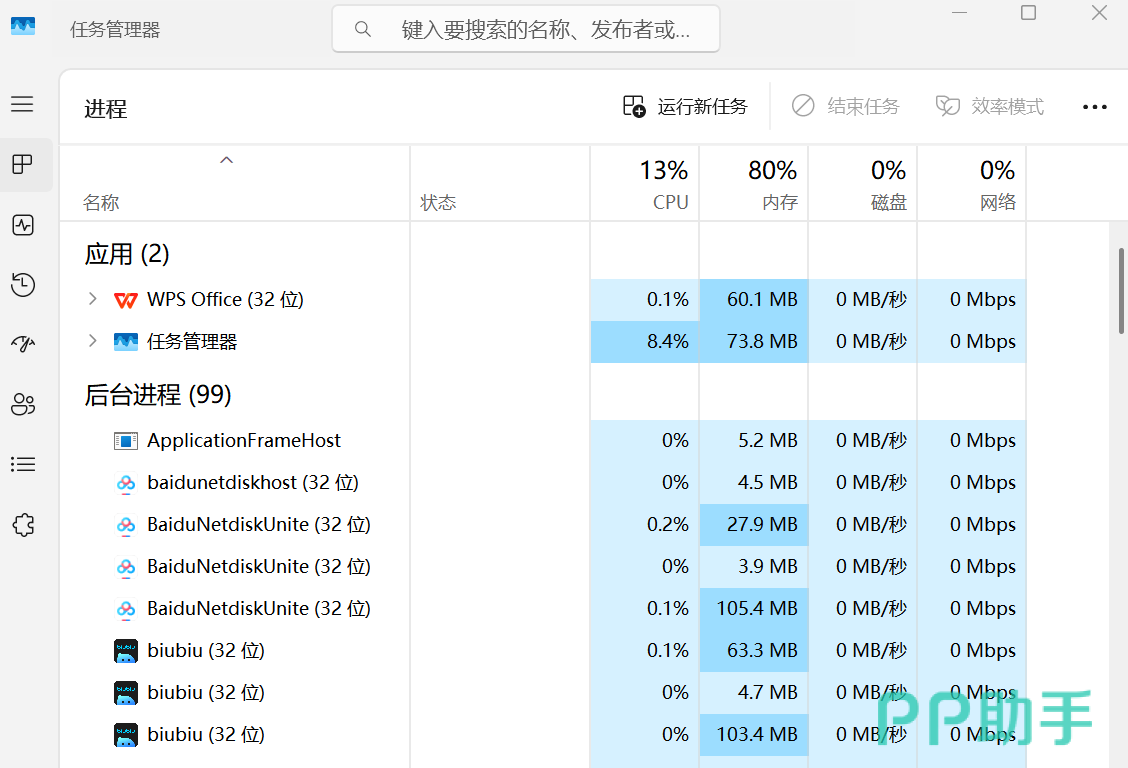The image size is (1128, 768).
Task: Select the ApplicationFrameHost row name
Action: pyautogui.click(x=244, y=440)
